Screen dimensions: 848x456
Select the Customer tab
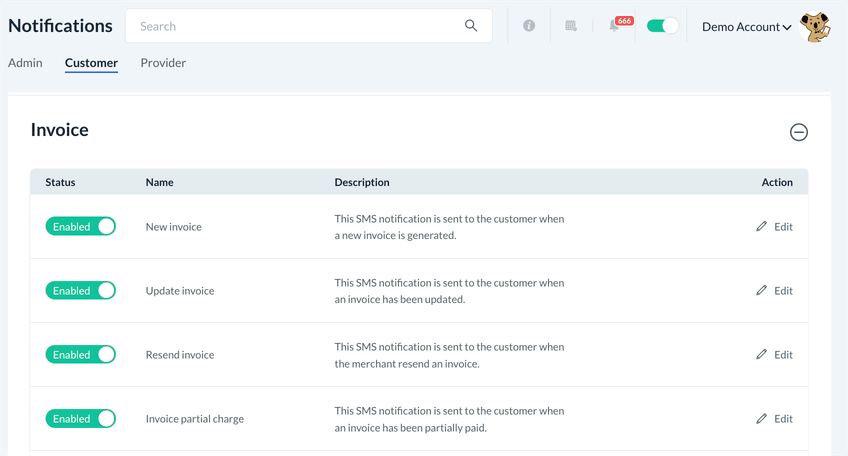pos(91,63)
